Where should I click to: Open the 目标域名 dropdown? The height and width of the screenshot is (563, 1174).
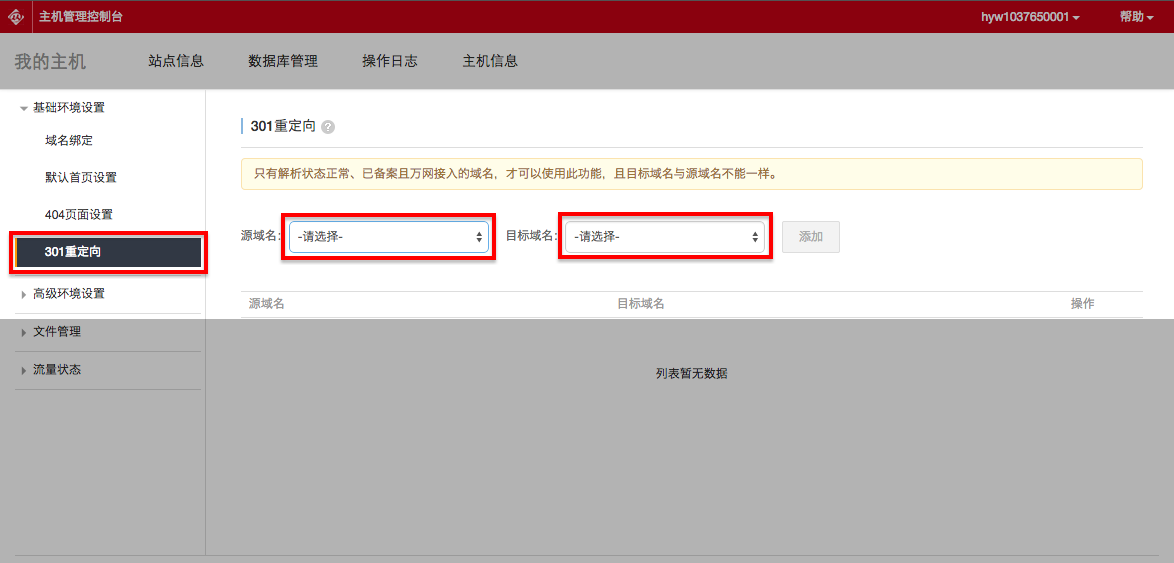665,237
